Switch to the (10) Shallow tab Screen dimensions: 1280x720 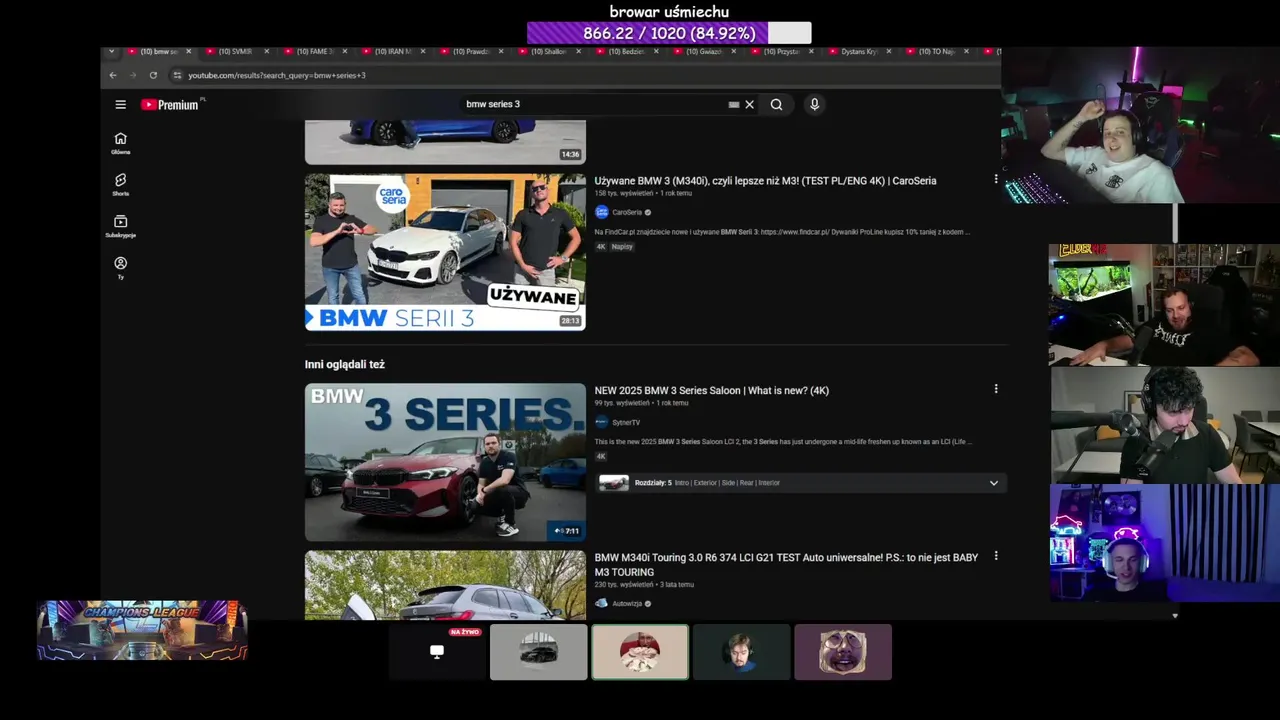[548, 51]
